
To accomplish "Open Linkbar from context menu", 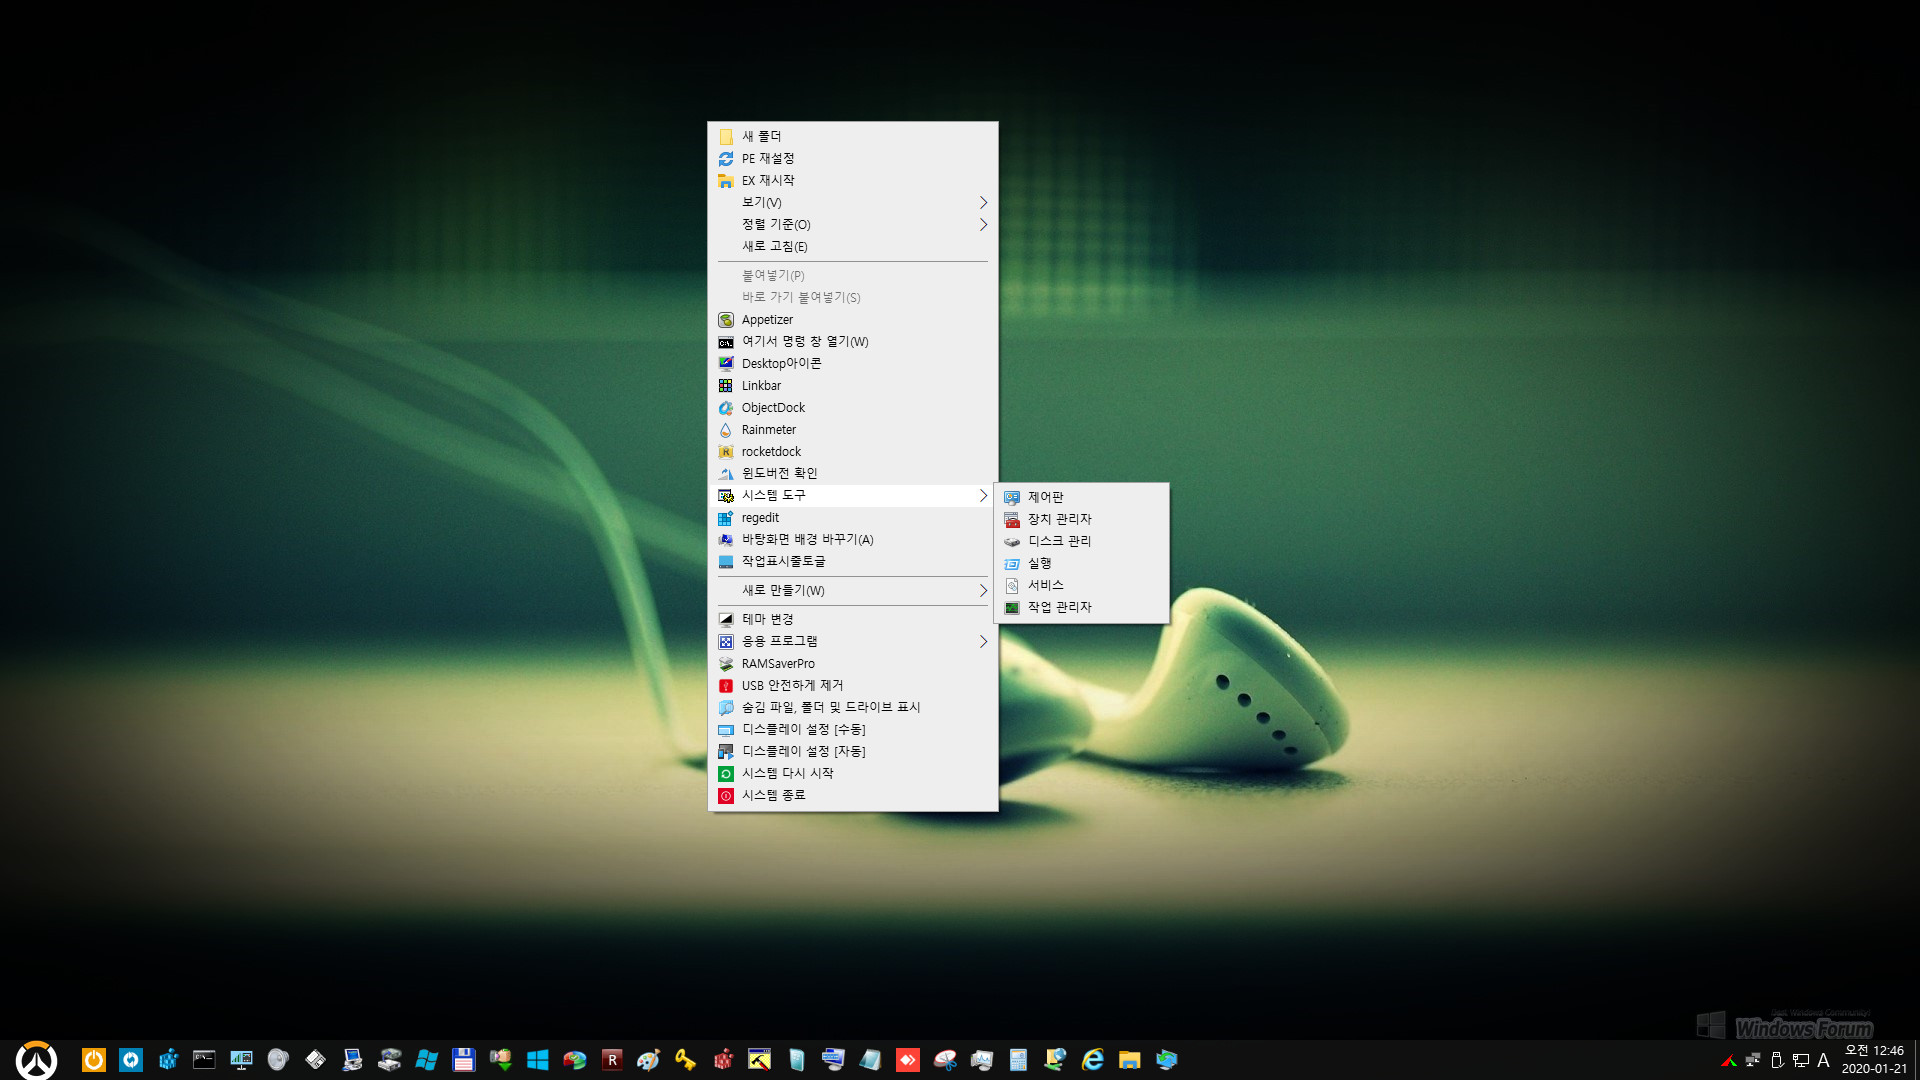I will tap(852, 386).
